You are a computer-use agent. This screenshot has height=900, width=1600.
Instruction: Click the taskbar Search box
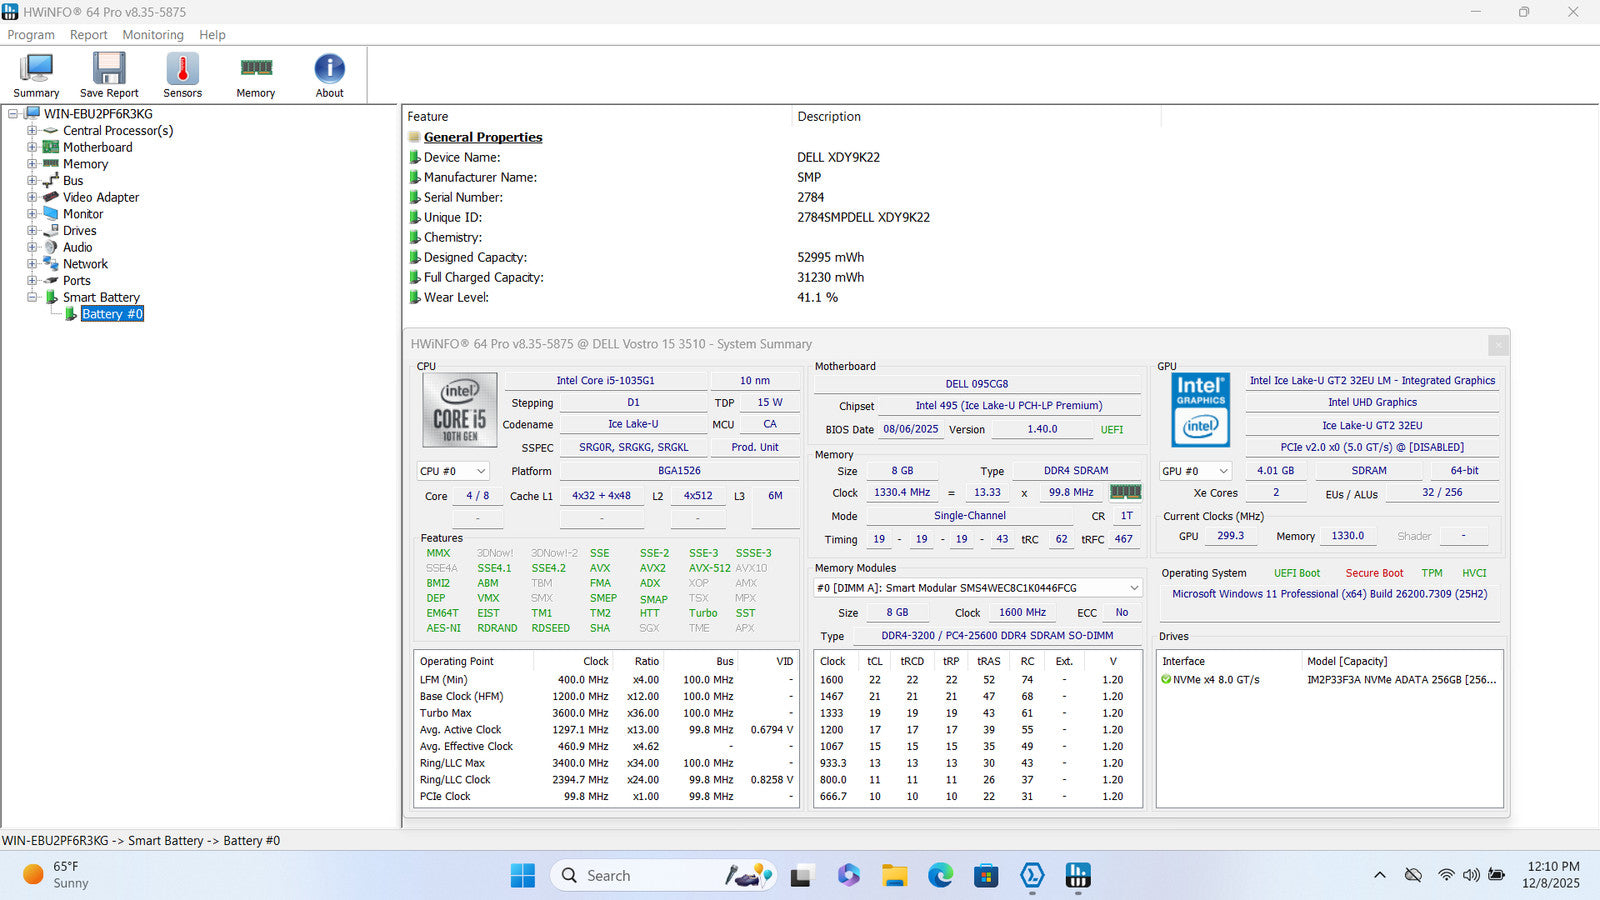[x=640, y=876]
